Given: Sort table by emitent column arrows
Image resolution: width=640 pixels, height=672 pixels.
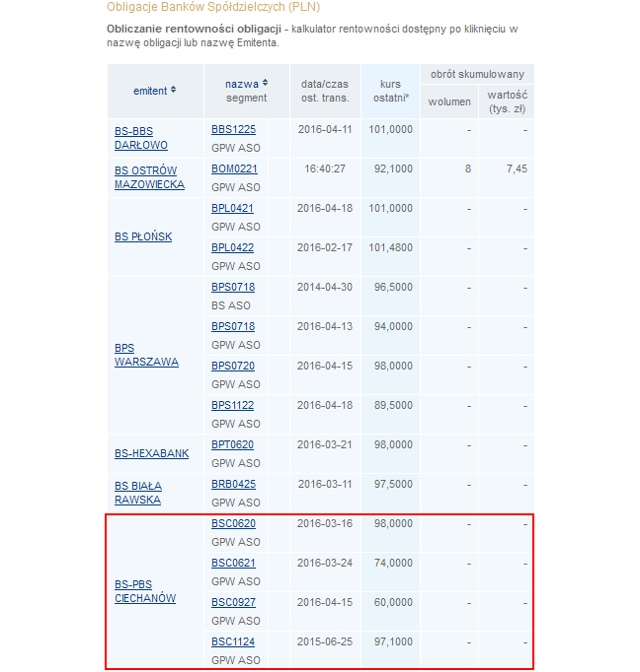Looking at the screenshot, I should tap(173, 90).
